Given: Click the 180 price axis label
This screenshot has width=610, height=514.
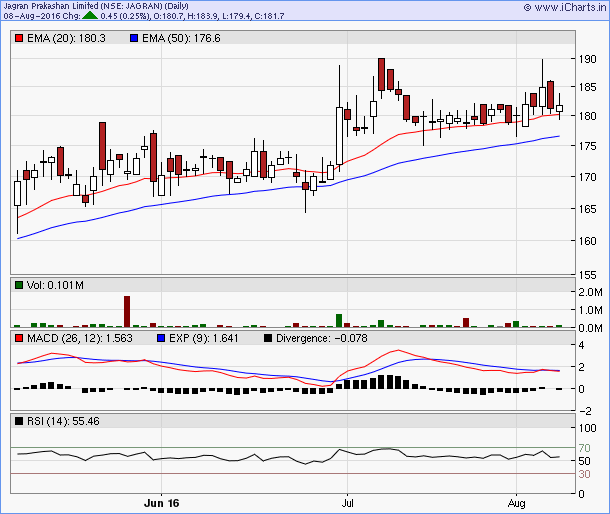Looking at the screenshot, I should [587, 116].
